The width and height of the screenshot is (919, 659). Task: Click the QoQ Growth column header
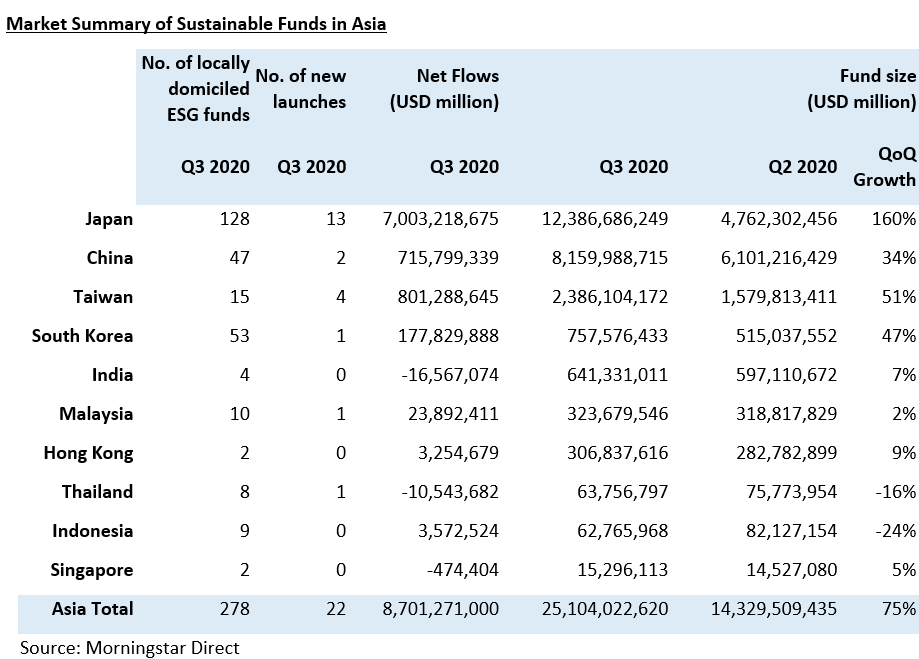click(891, 167)
